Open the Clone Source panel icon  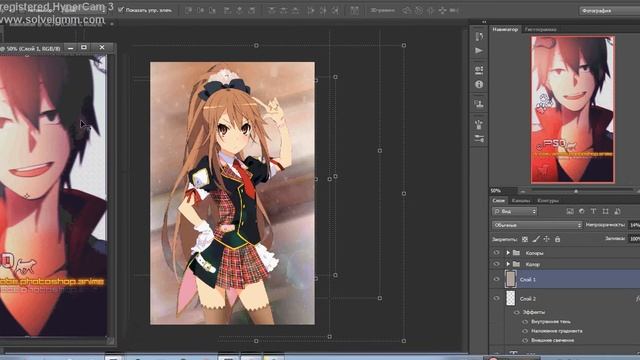479,104
